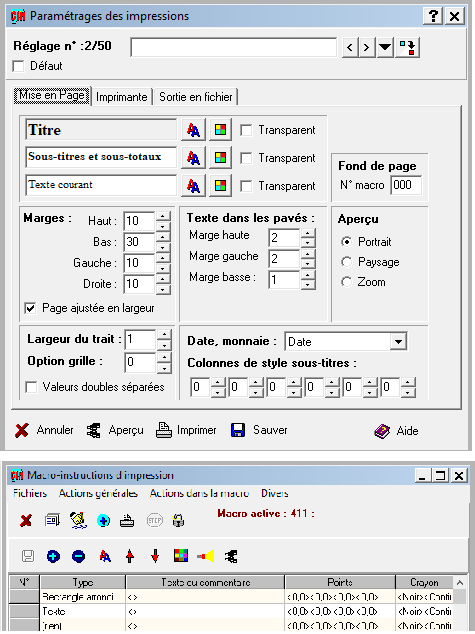Click the red X delete icon in macro toolbar
The height and width of the screenshot is (634, 475).
[x=26, y=520]
